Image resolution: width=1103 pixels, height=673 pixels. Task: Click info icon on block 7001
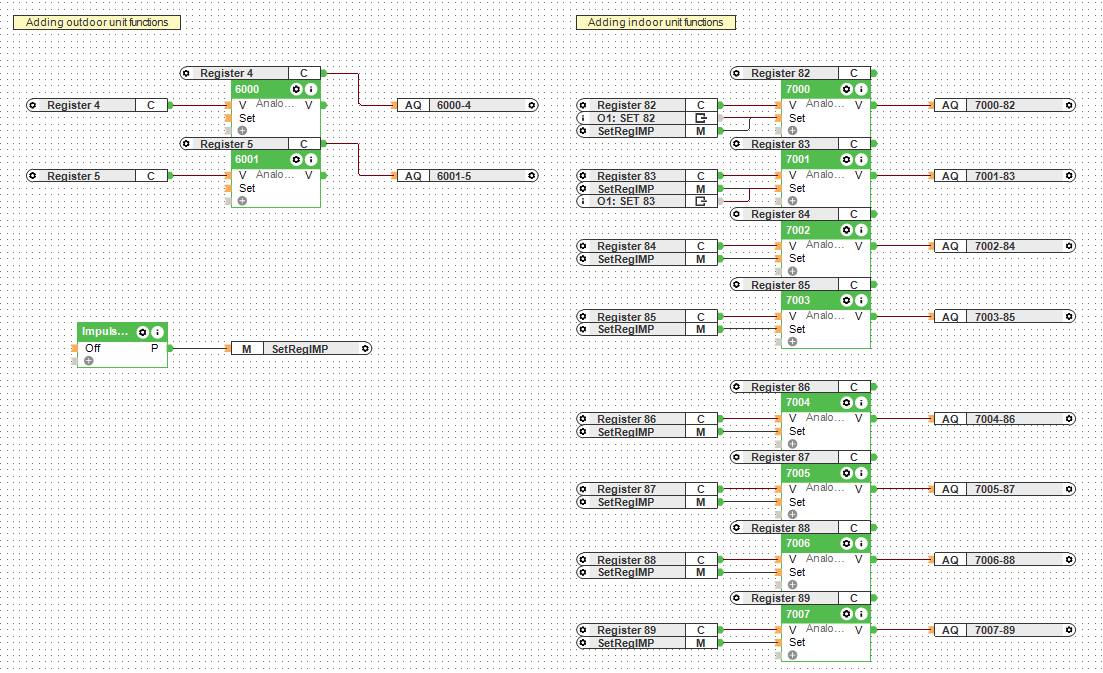[861, 160]
